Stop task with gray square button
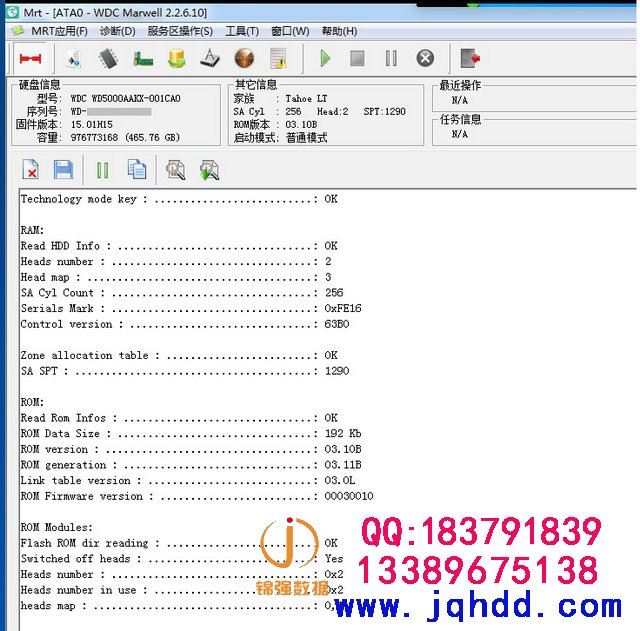Screen dimensions: 640x631 tap(358, 58)
